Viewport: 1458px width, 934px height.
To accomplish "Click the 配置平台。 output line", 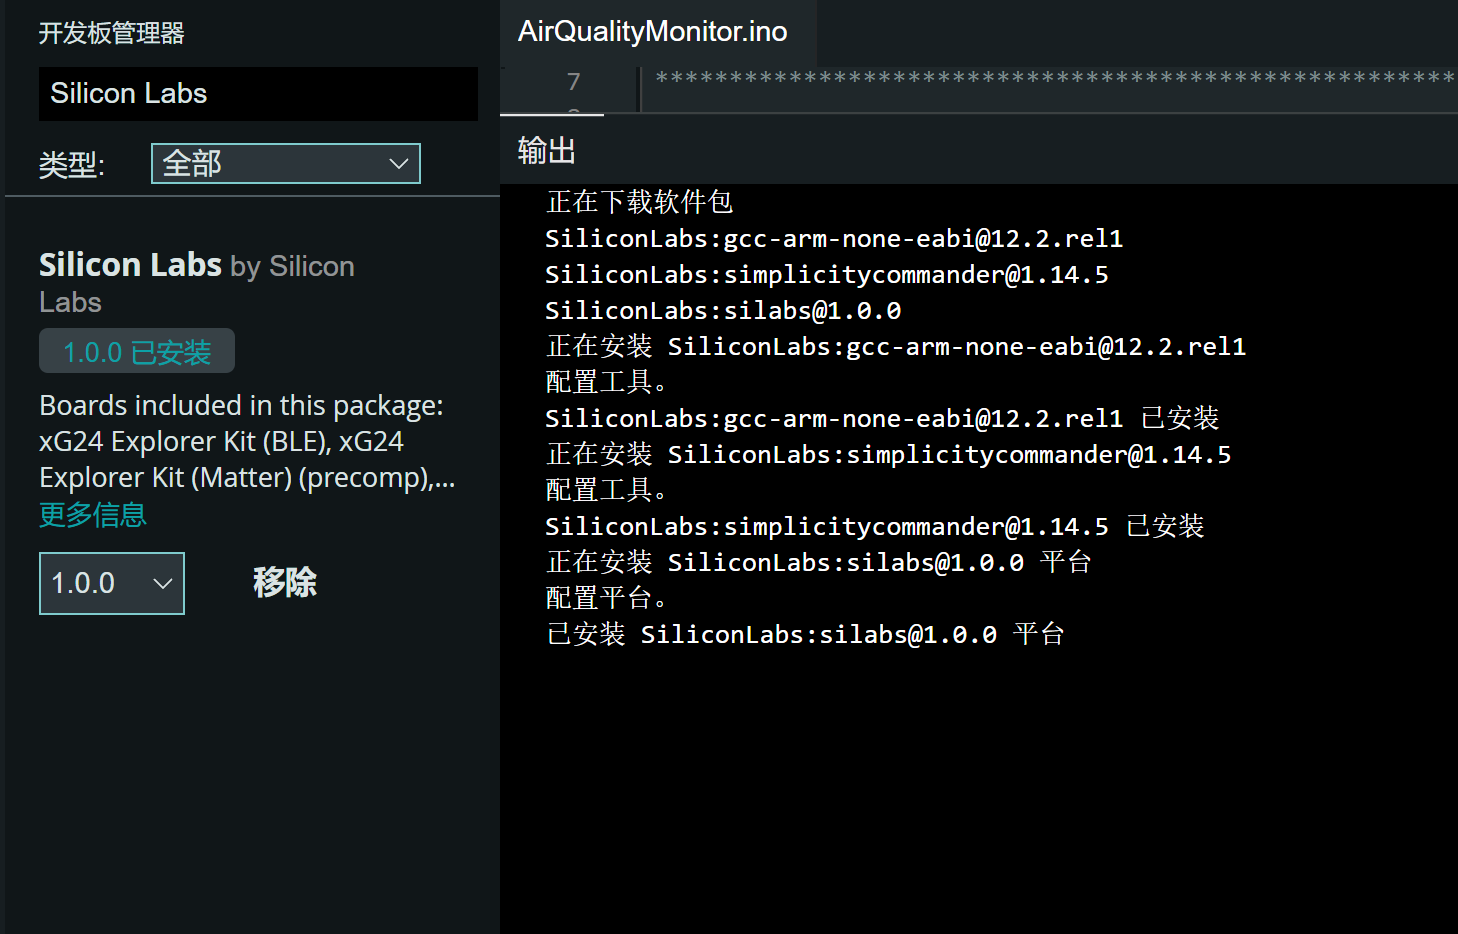I will 607,598.
